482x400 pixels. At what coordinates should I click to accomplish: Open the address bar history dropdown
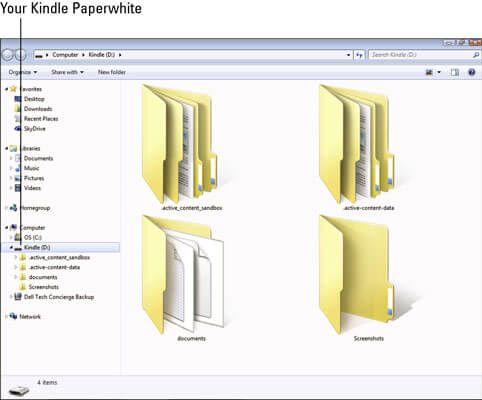348,55
